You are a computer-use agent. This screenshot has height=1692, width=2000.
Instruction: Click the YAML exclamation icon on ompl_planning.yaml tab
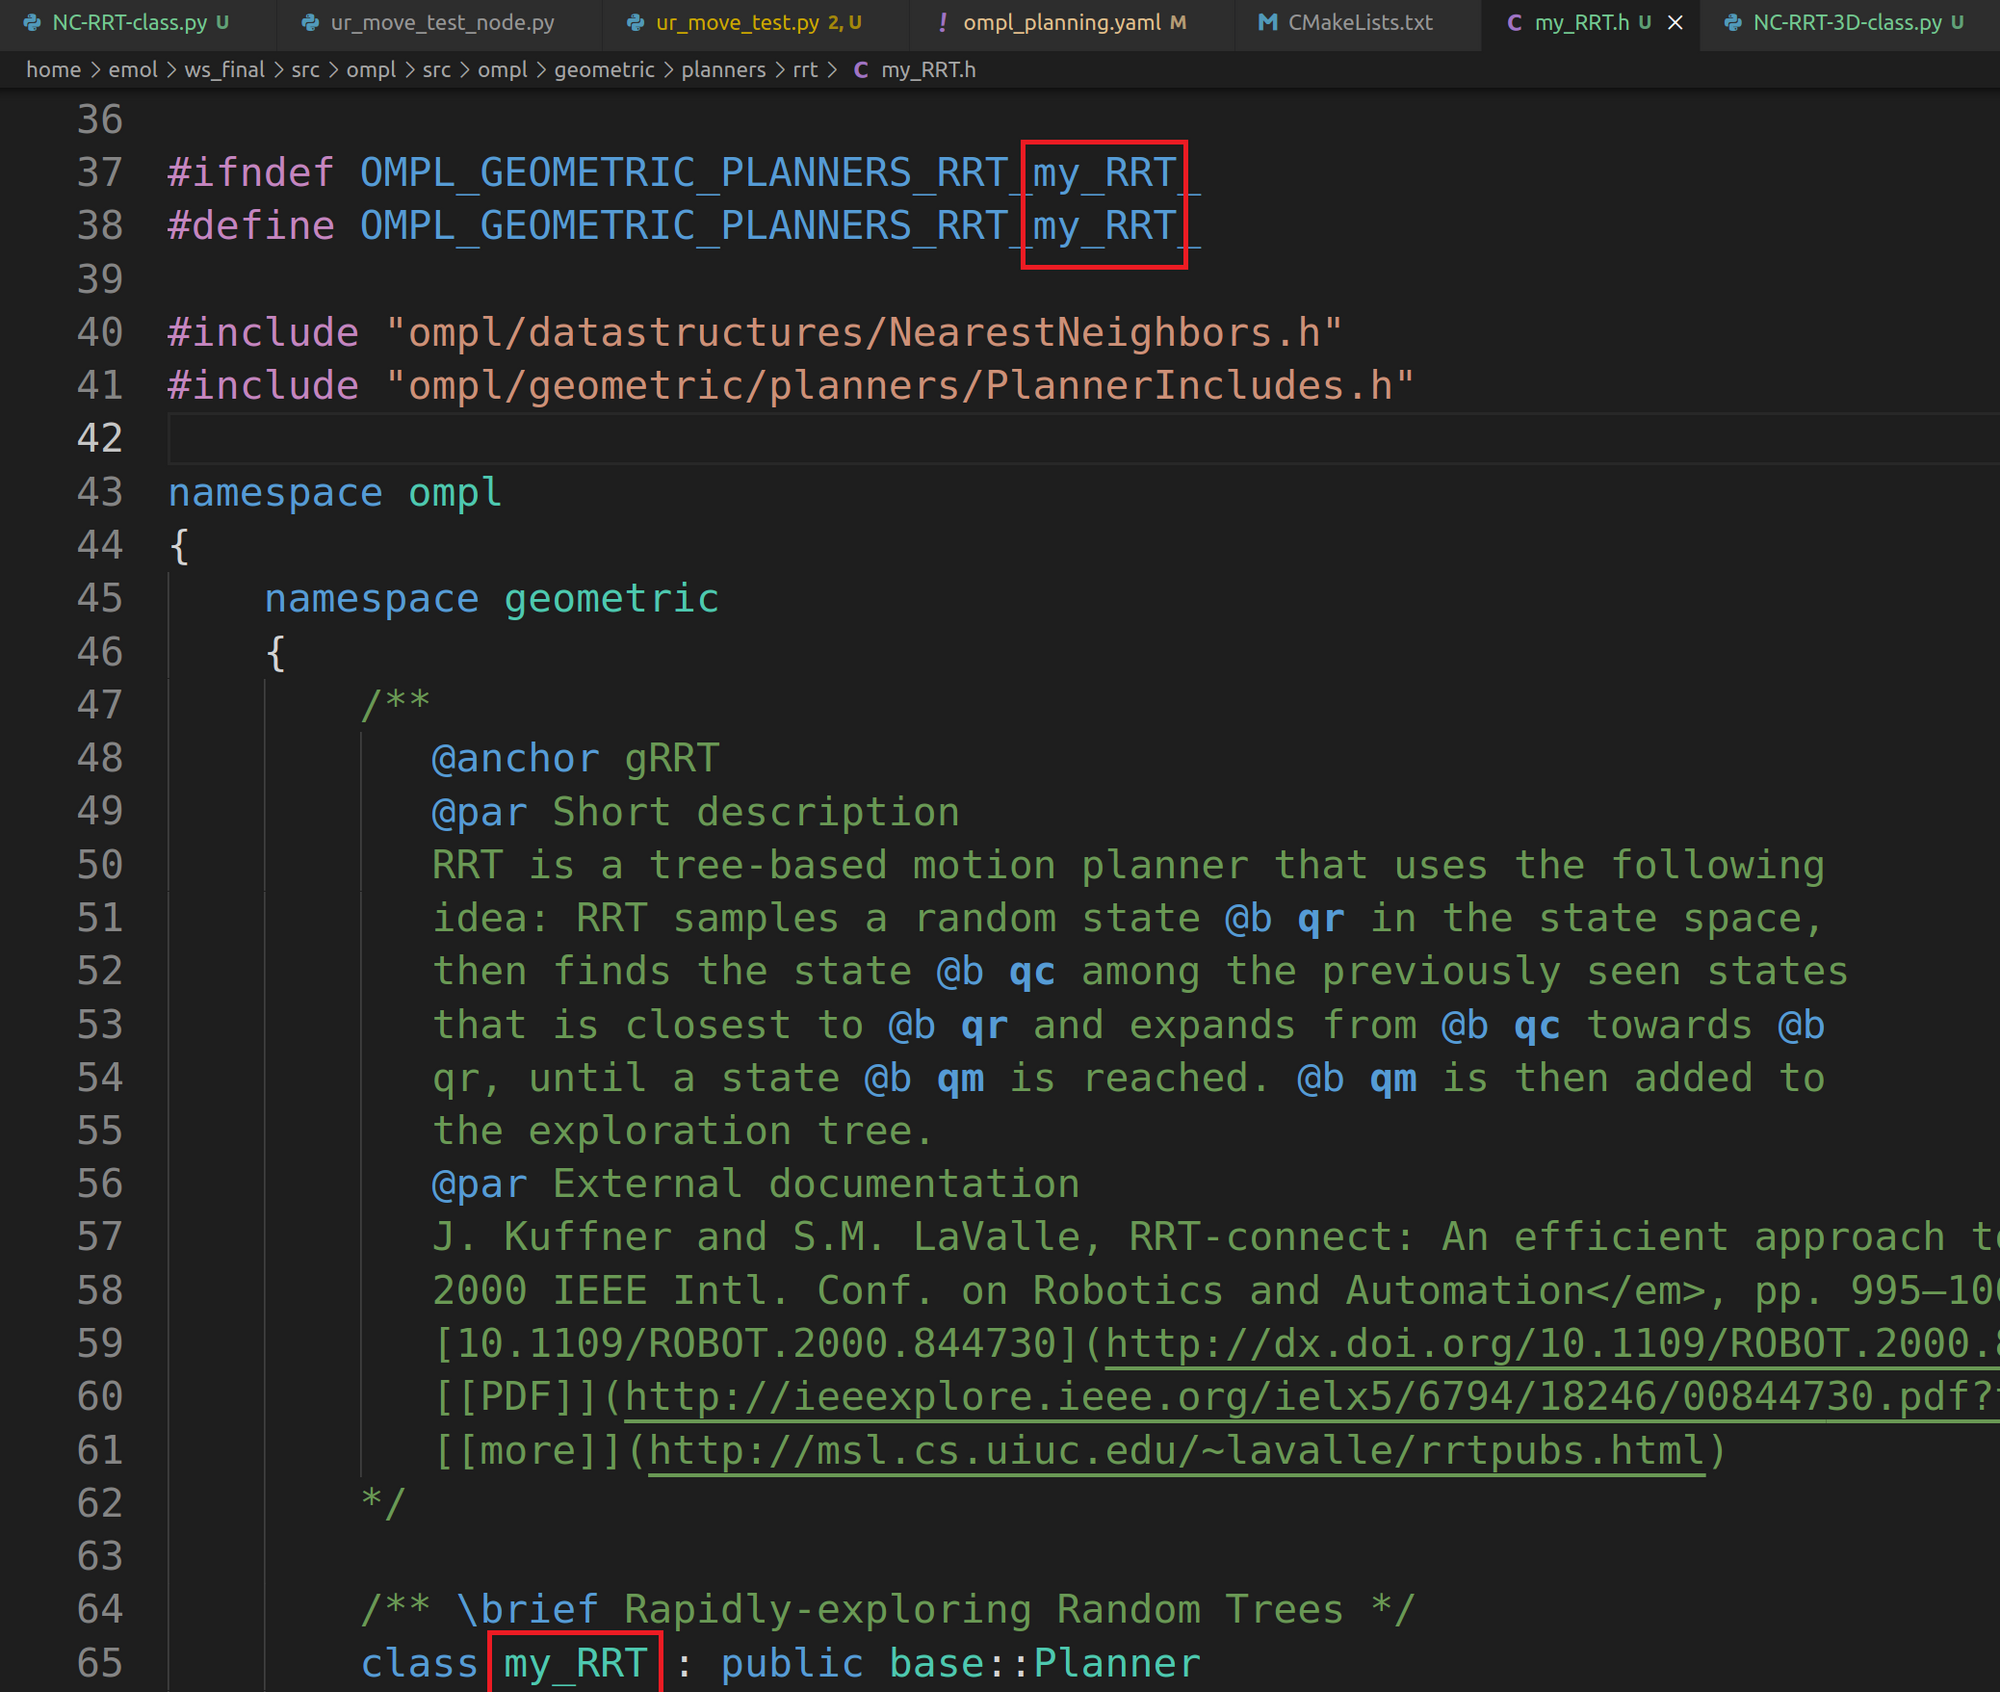[942, 22]
